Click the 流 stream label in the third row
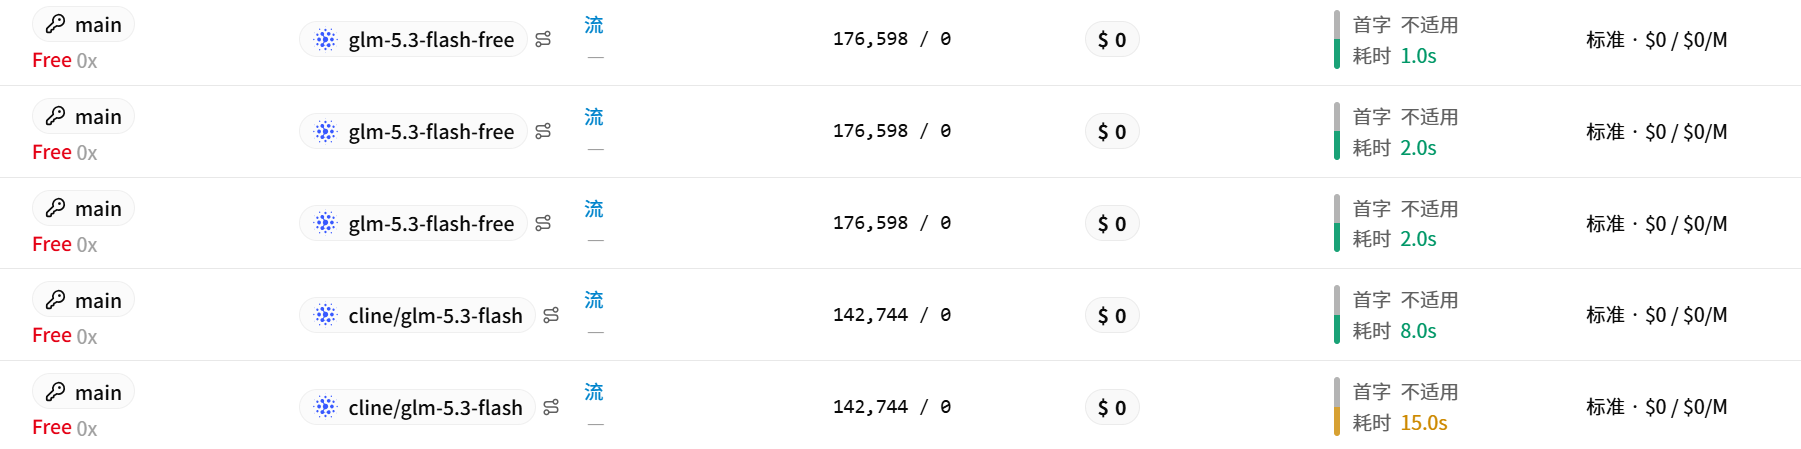The height and width of the screenshot is (449, 1801). [594, 209]
